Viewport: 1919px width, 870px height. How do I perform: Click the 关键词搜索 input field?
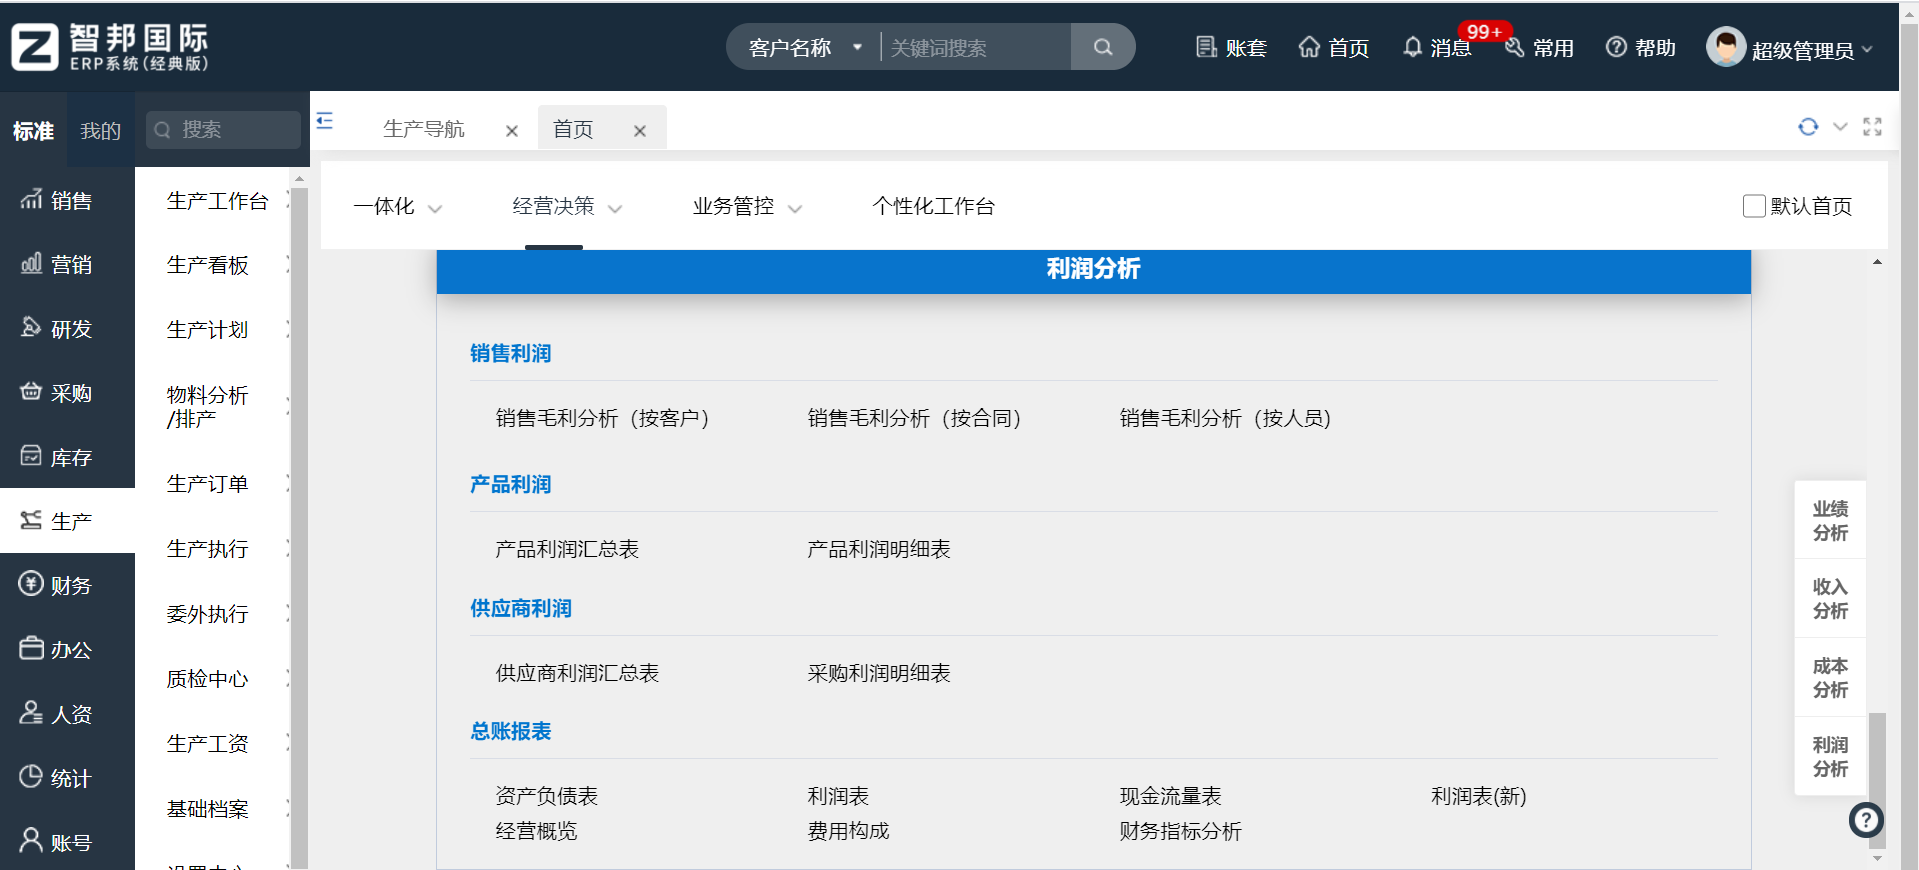[x=975, y=47]
